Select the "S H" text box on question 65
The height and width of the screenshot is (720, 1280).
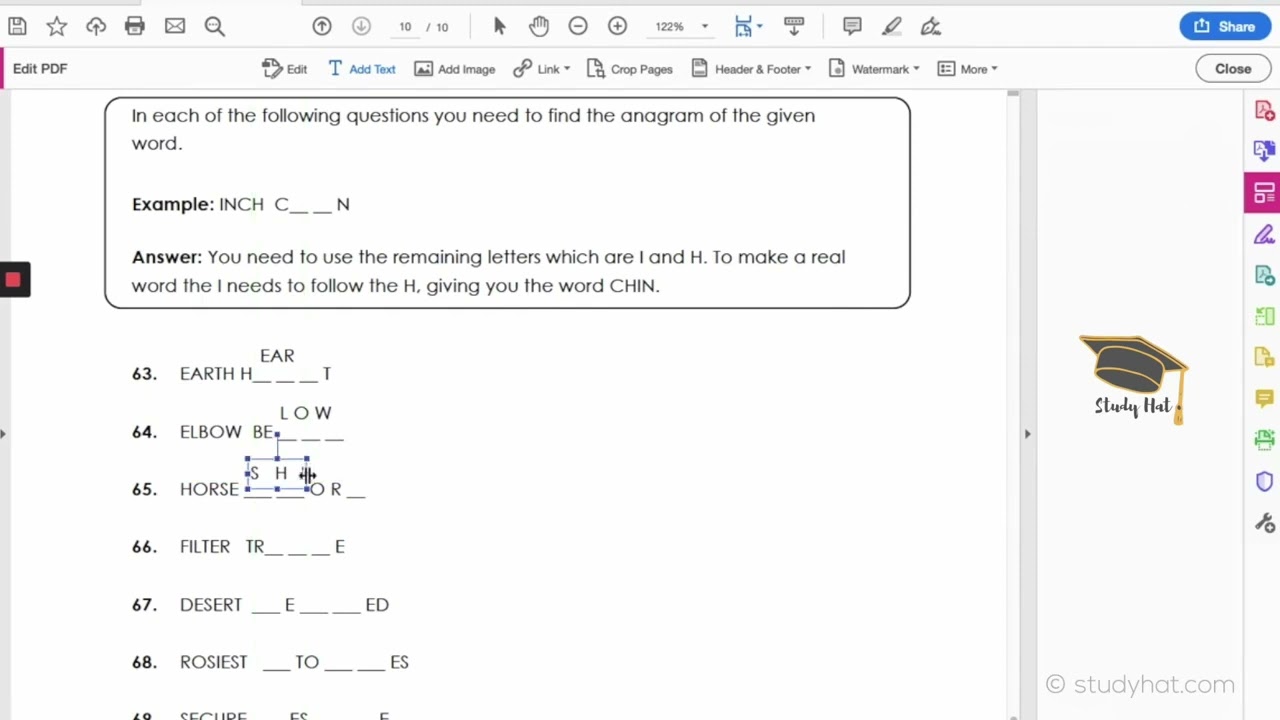pos(277,474)
